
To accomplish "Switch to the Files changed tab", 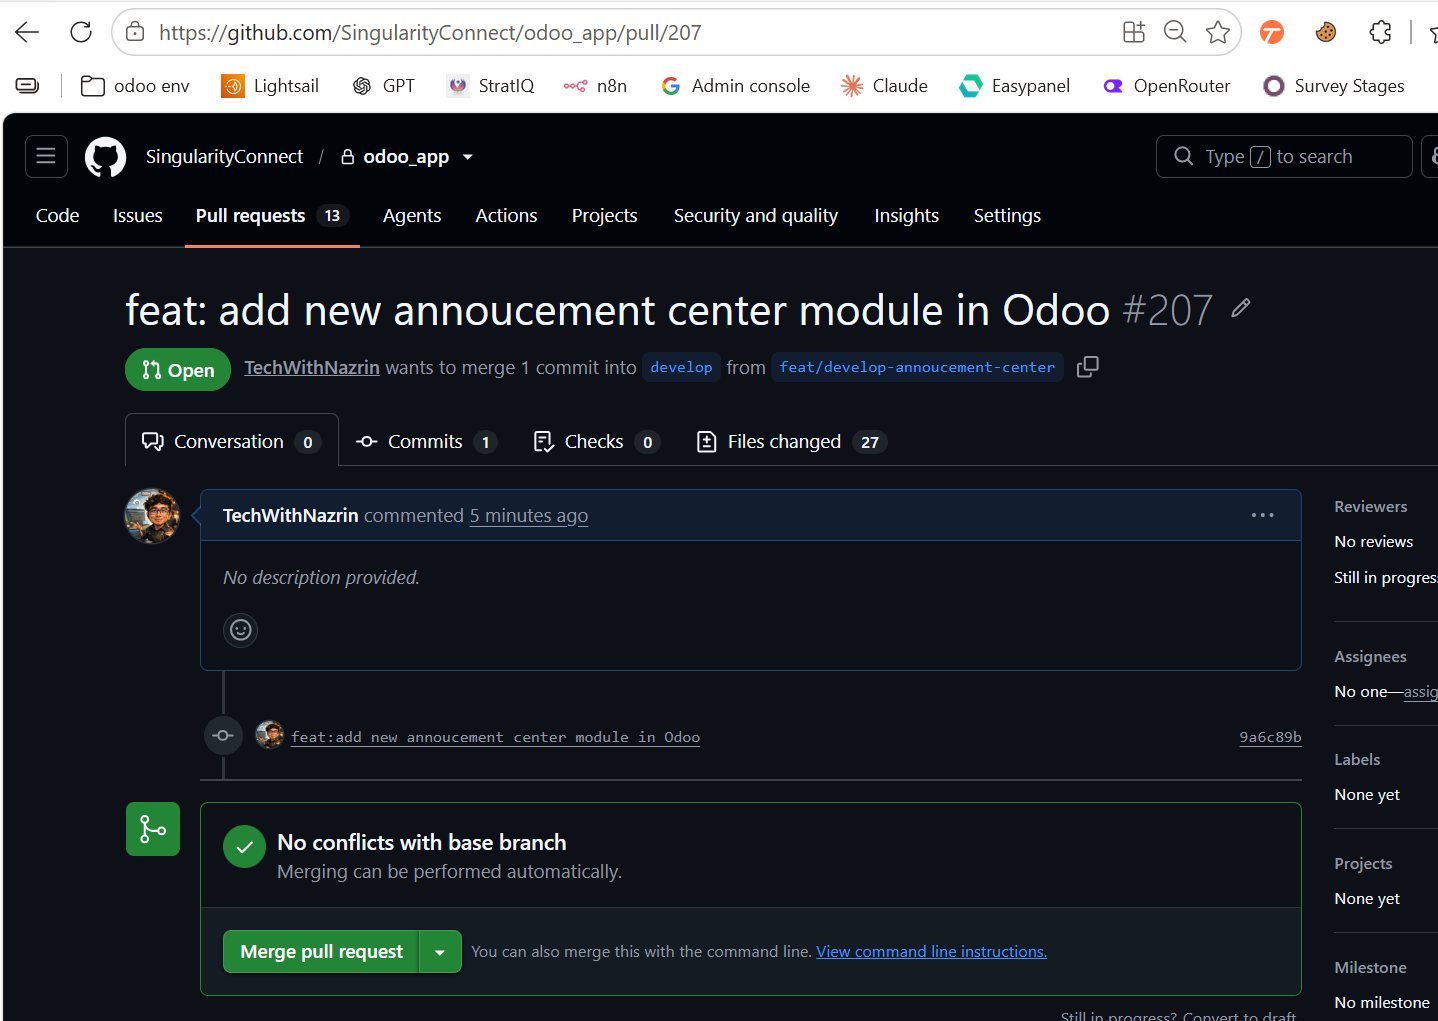I will click(792, 442).
